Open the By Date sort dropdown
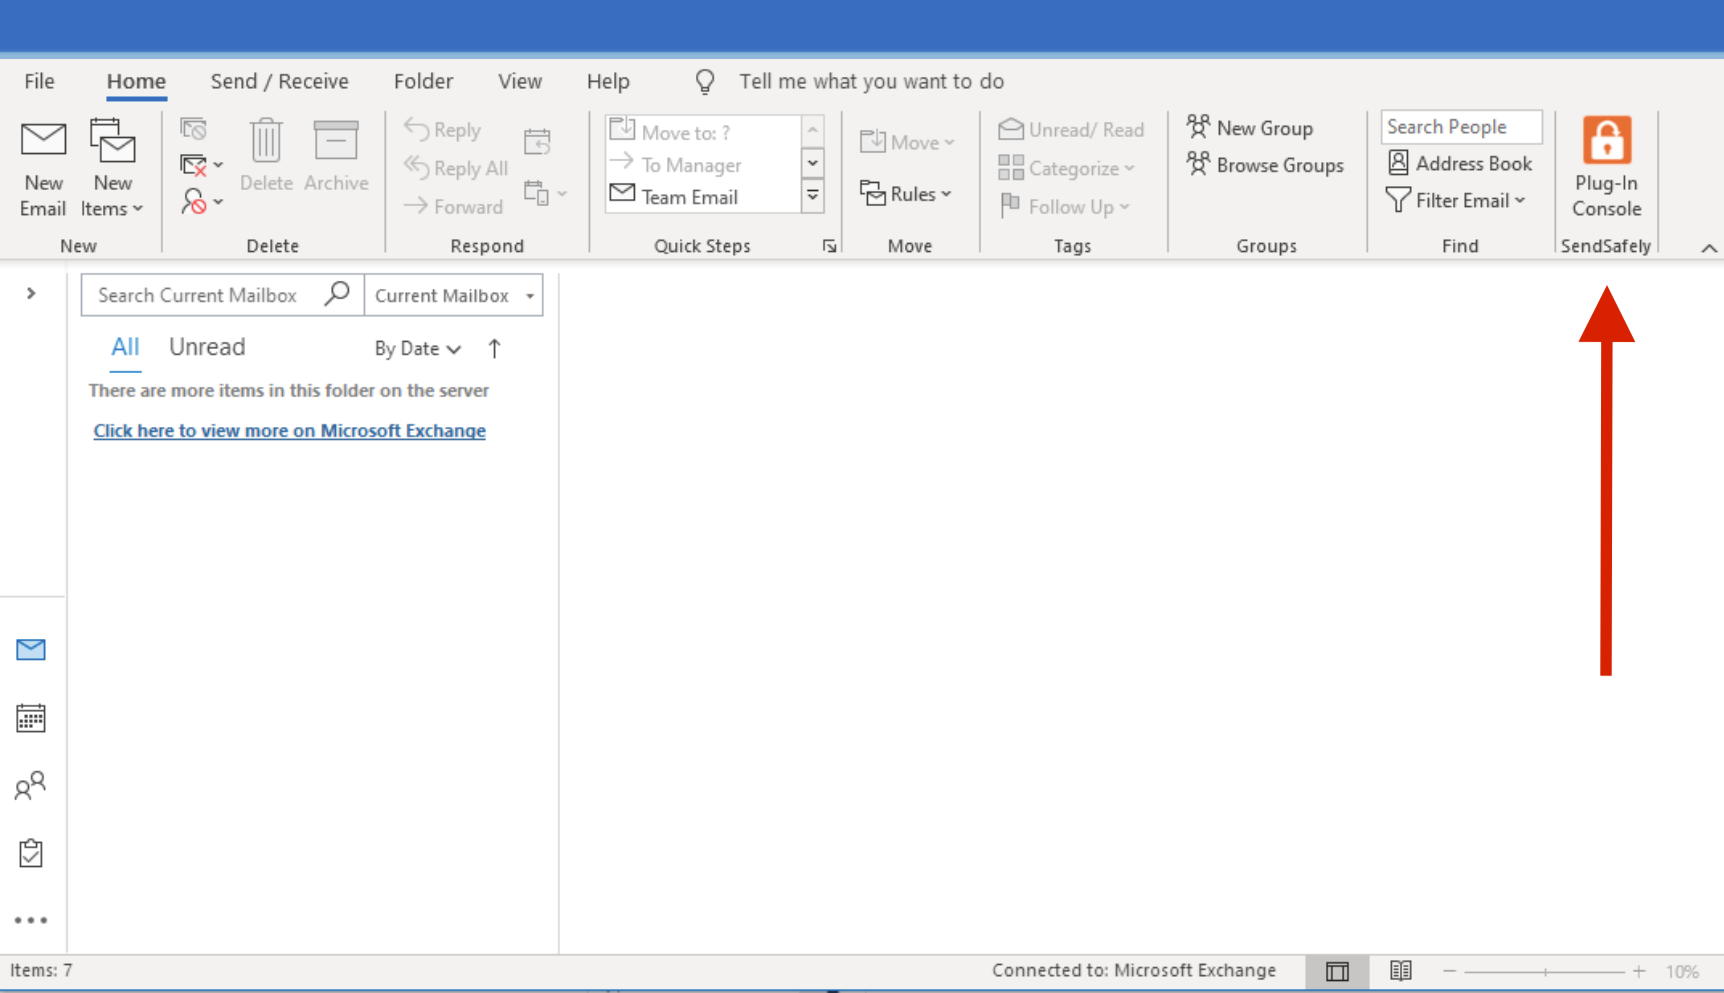The image size is (1724, 993). coord(417,348)
